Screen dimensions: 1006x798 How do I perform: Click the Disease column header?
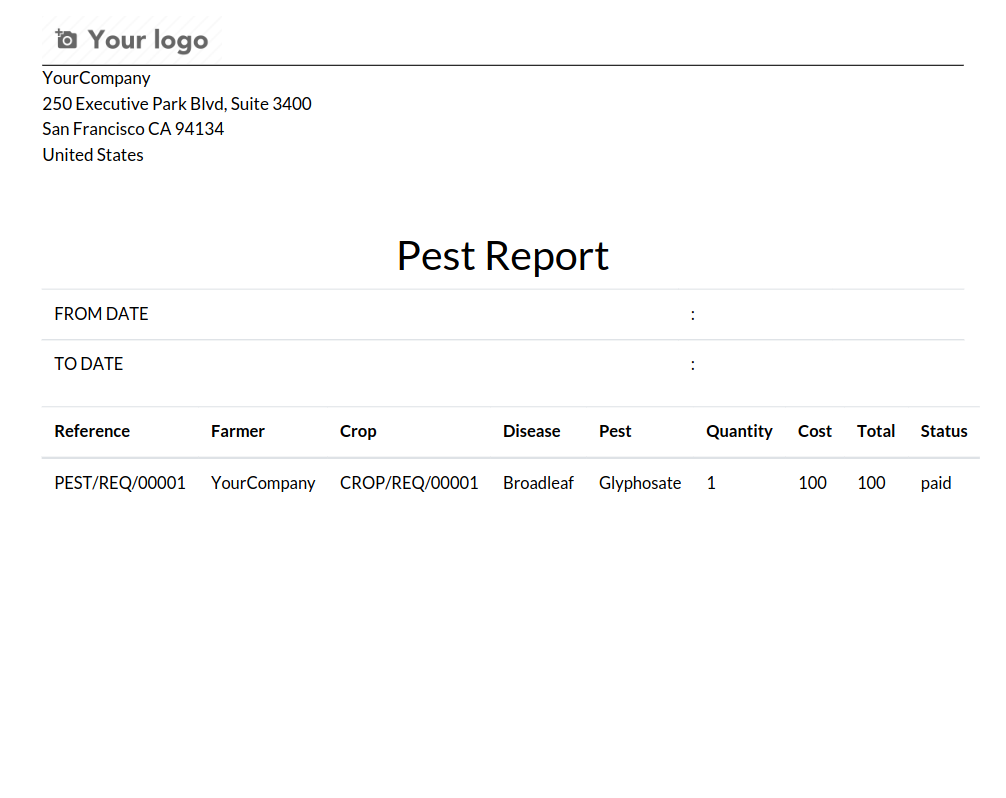531,431
